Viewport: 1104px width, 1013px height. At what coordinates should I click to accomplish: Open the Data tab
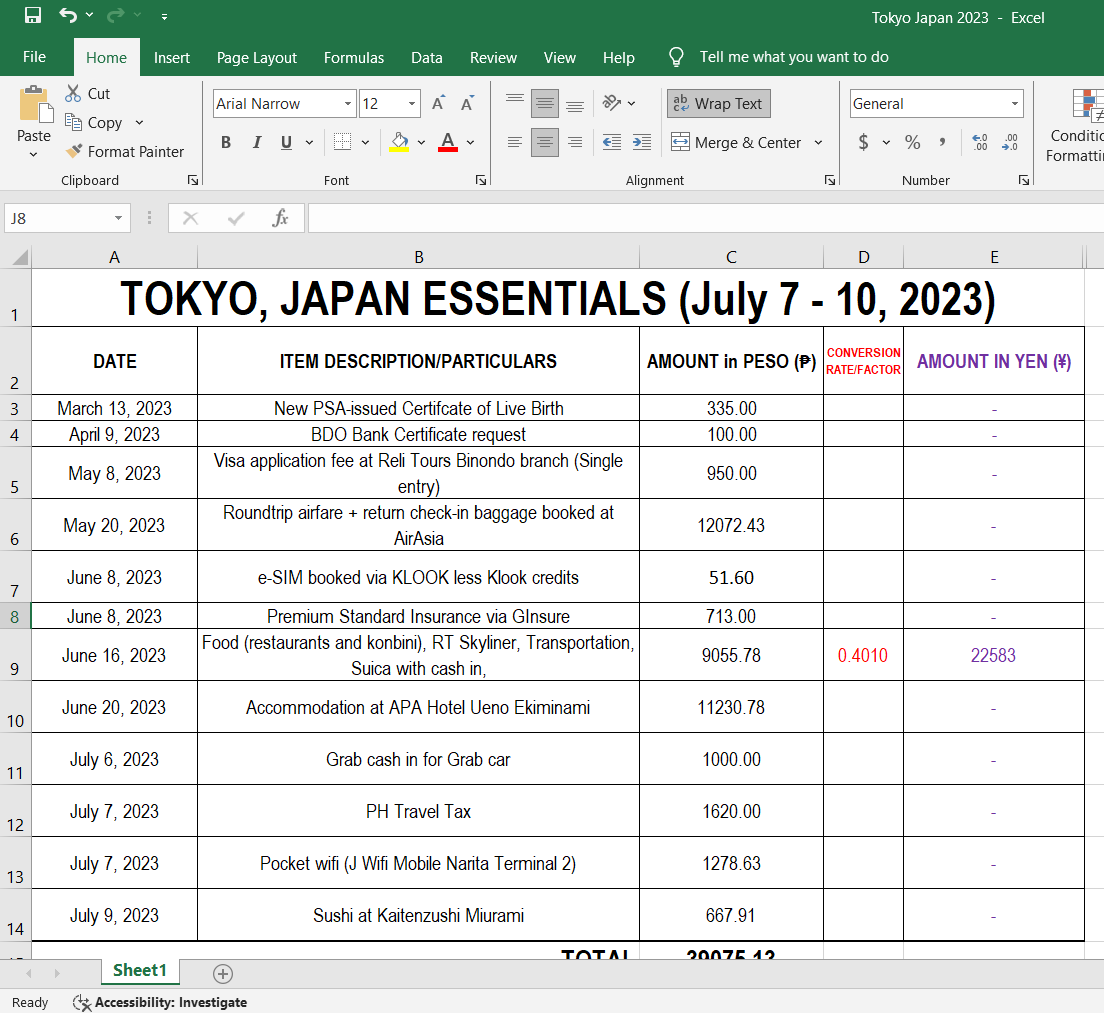click(x=427, y=58)
